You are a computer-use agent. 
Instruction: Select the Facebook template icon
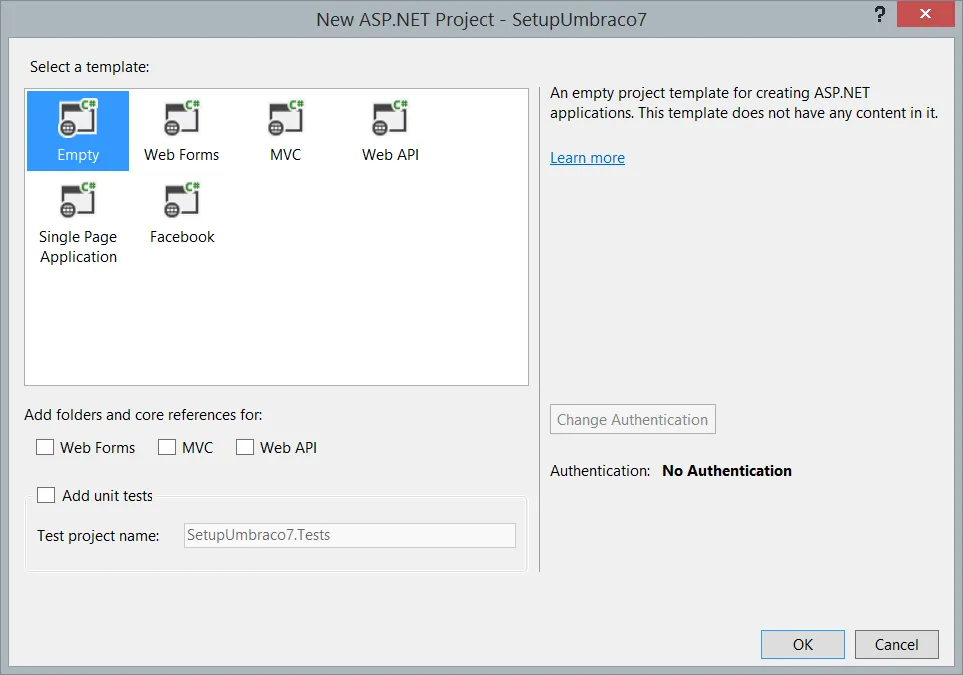[181, 204]
